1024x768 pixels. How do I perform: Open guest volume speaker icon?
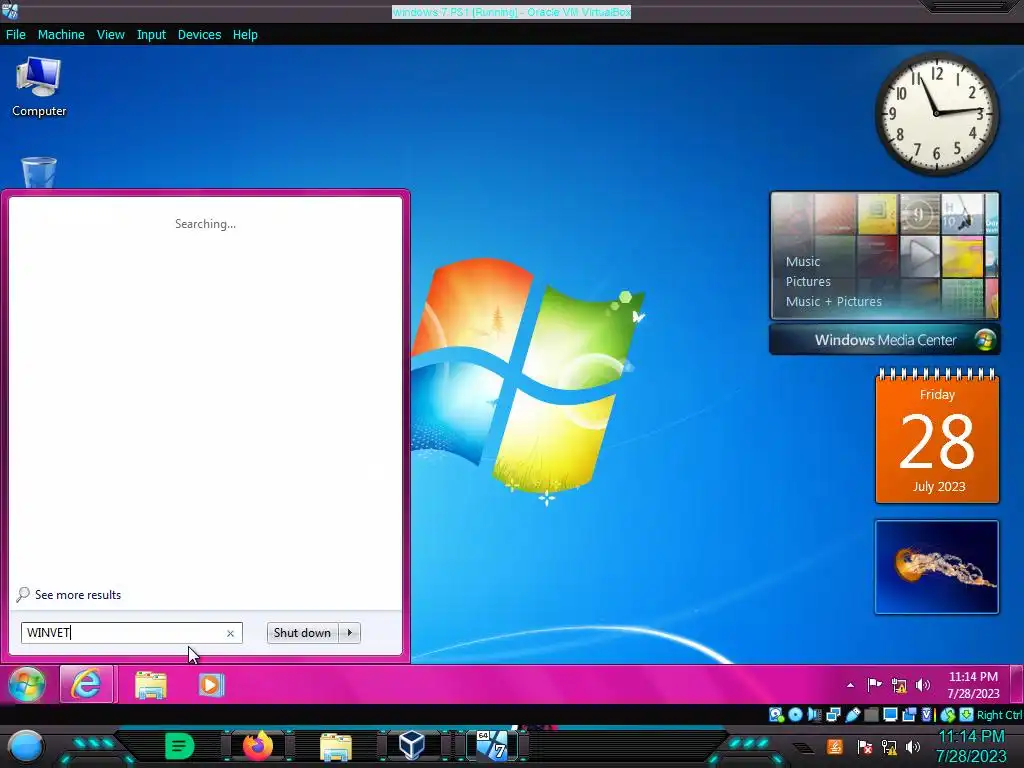[x=922, y=684]
